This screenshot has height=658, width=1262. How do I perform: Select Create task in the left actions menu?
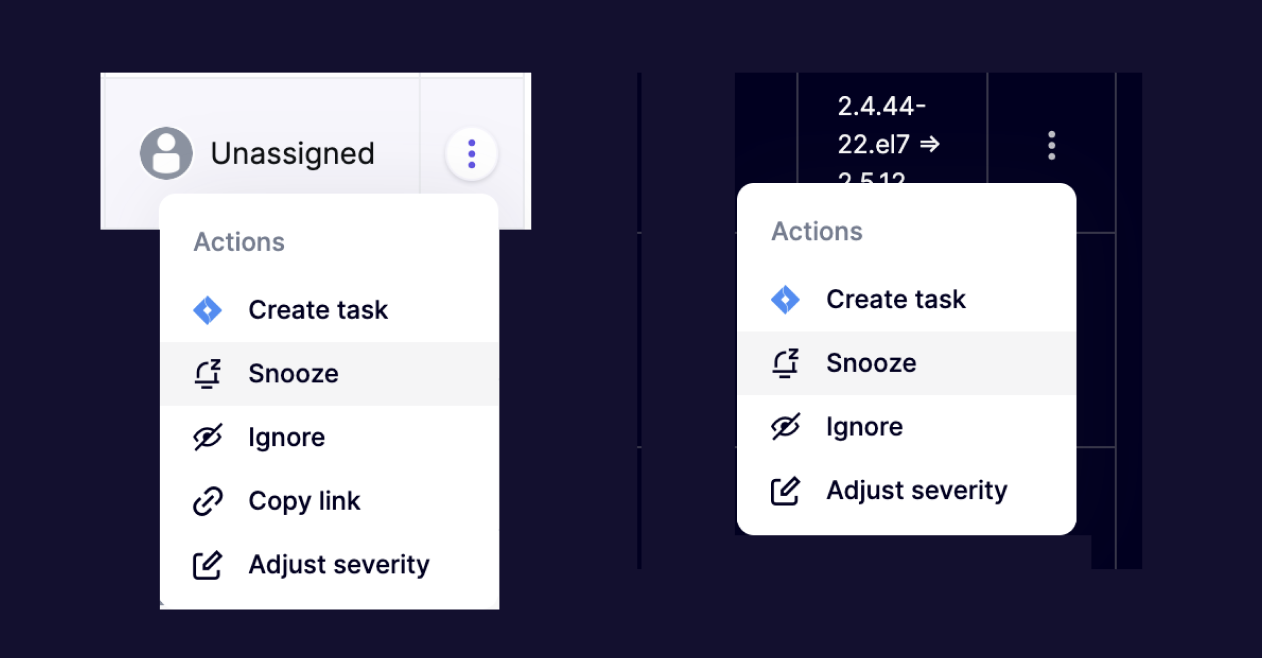[x=329, y=310]
